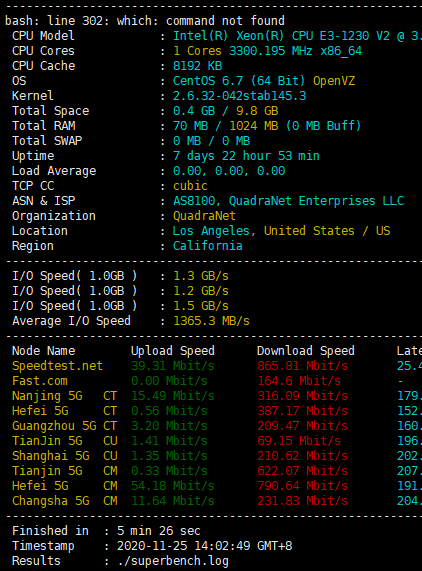Image resolution: width=422 pixels, height=571 pixels.
Task: Click the Fast.com node name
Action: (40, 381)
